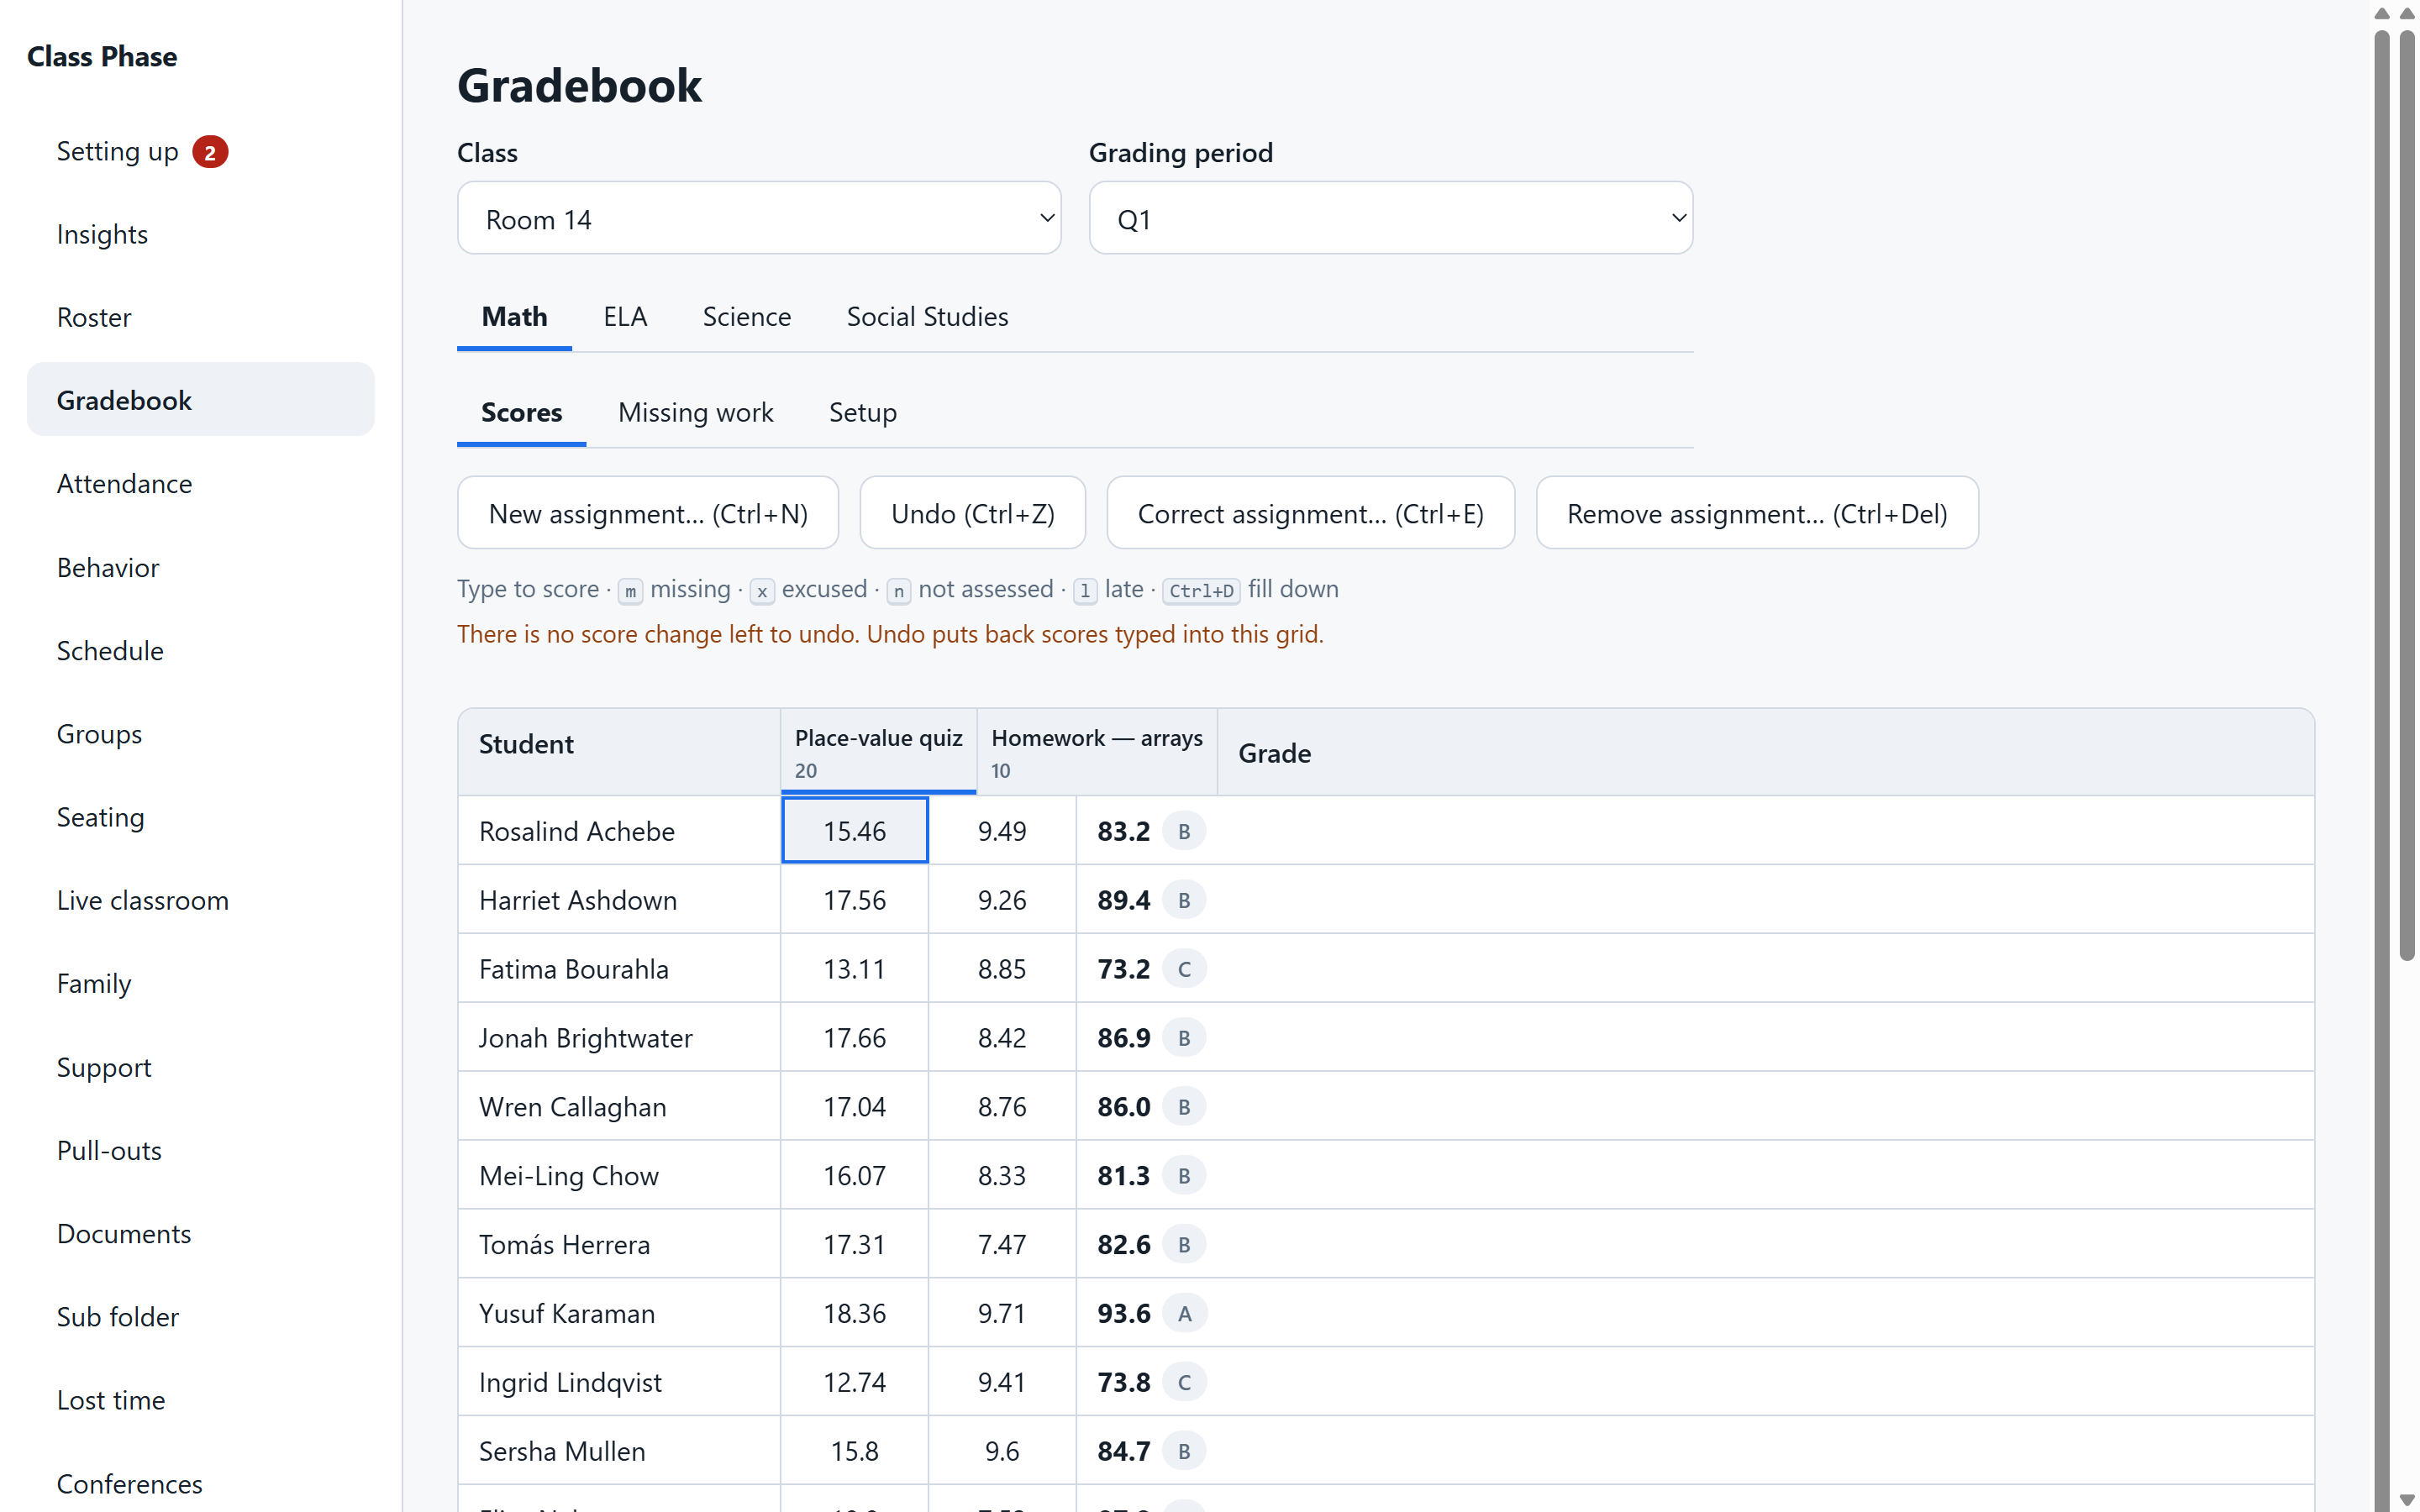Open the Missing work tab
This screenshot has width=2420, height=1512.
[x=696, y=413]
